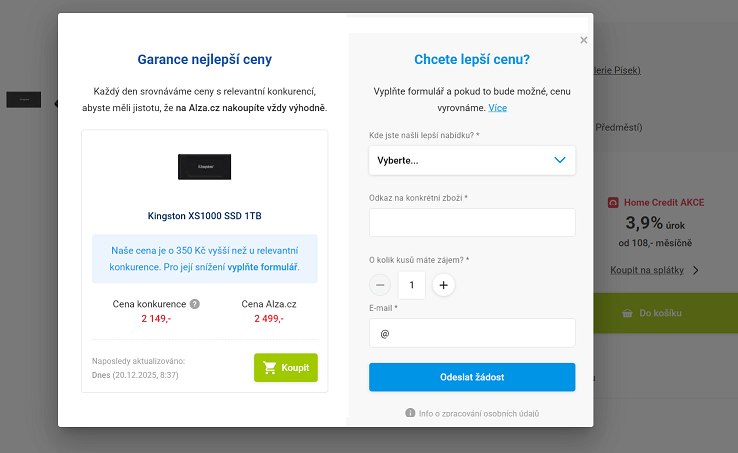This screenshot has width=738, height=453.
Task: Open the Kingston XS1000 SSD 1TB title
Action: click(205, 215)
